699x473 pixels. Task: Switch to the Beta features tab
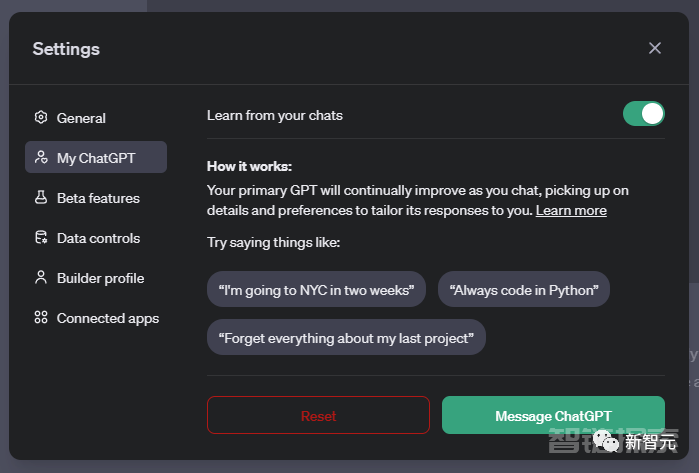click(96, 197)
